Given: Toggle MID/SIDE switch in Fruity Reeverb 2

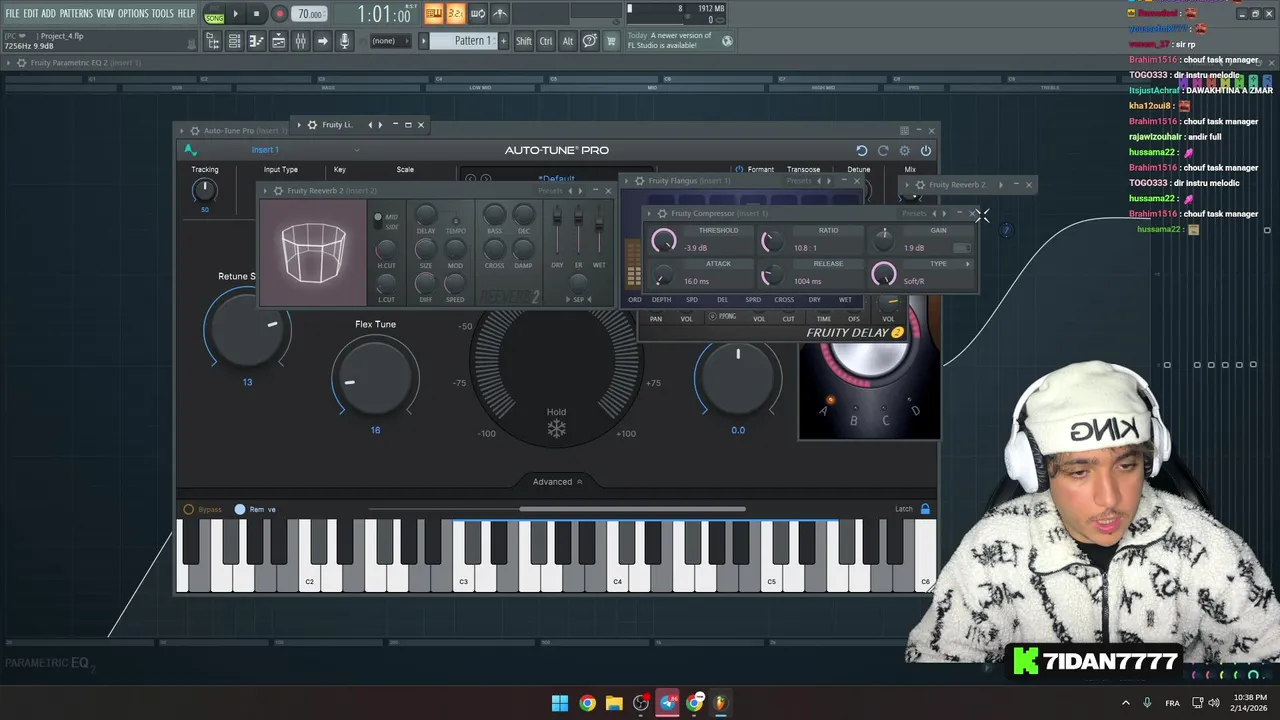Looking at the screenshot, I should click(x=378, y=221).
